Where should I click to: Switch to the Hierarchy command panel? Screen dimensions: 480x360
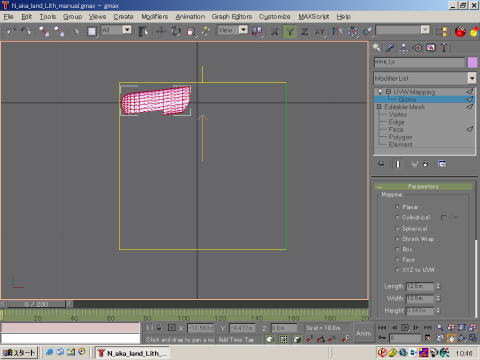pos(404,48)
